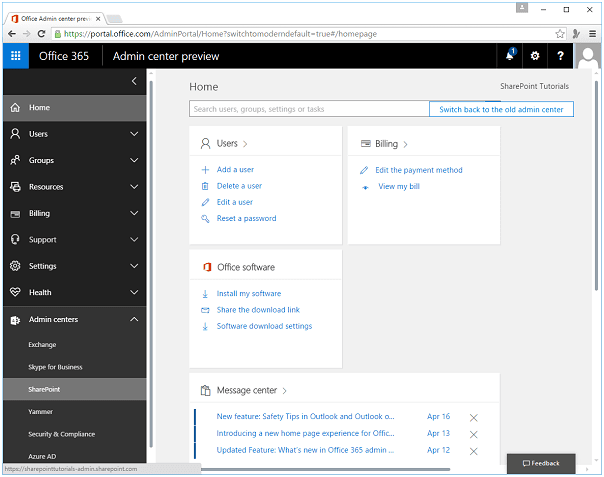The height and width of the screenshot is (477, 604).
Task: Collapse the Admin centers section
Action: (134, 320)
